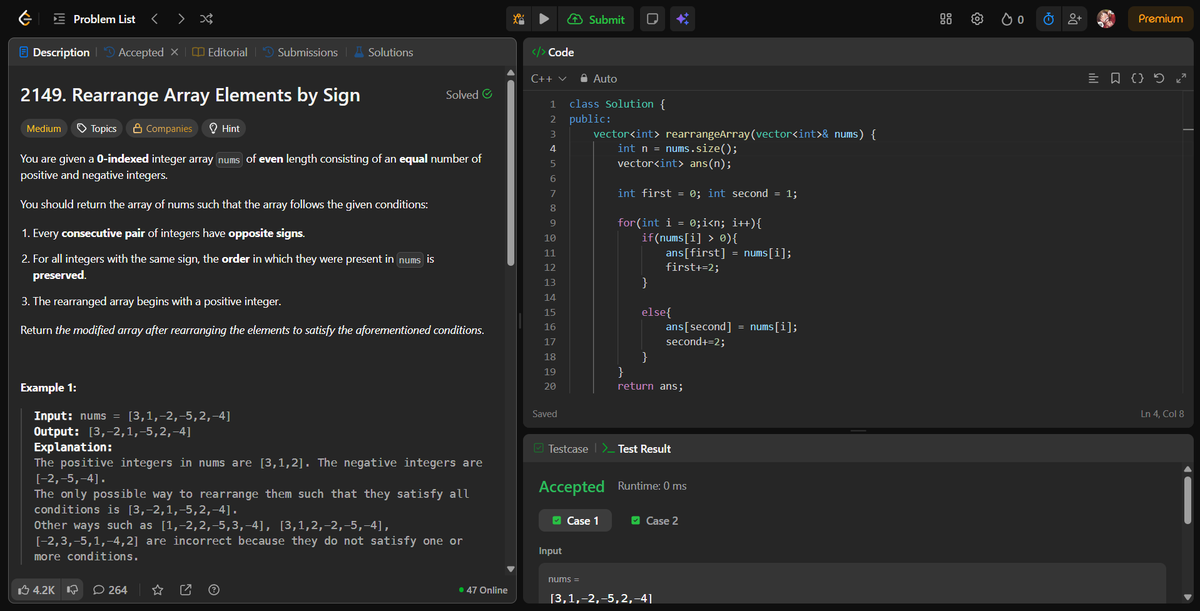Click the 'Runtime: 0 ms' text
The height and width of the screenshot is (611, 1200).
coord(652,486)
